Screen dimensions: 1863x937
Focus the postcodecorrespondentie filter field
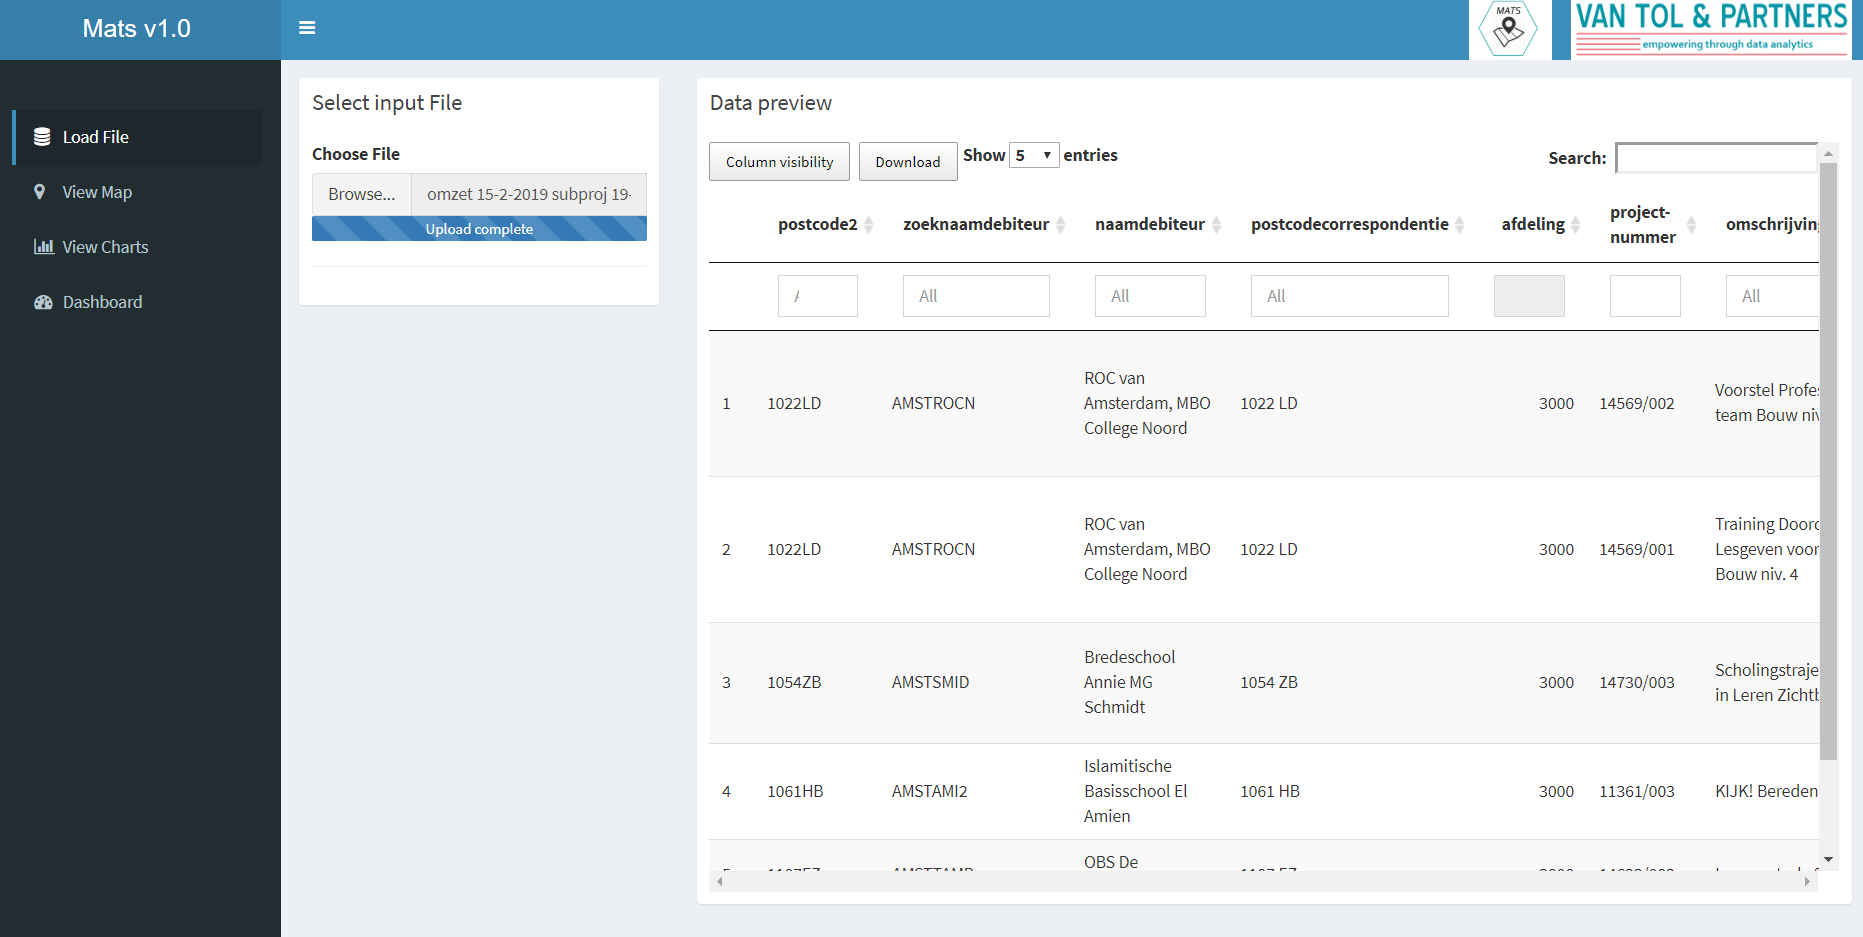tap(1350, 296)
